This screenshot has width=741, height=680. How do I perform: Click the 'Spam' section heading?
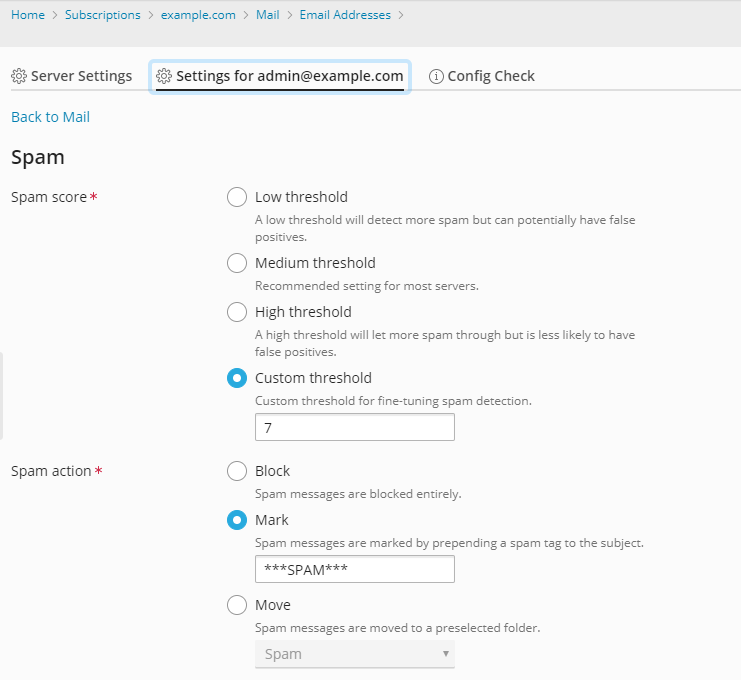tap(38, 157)
